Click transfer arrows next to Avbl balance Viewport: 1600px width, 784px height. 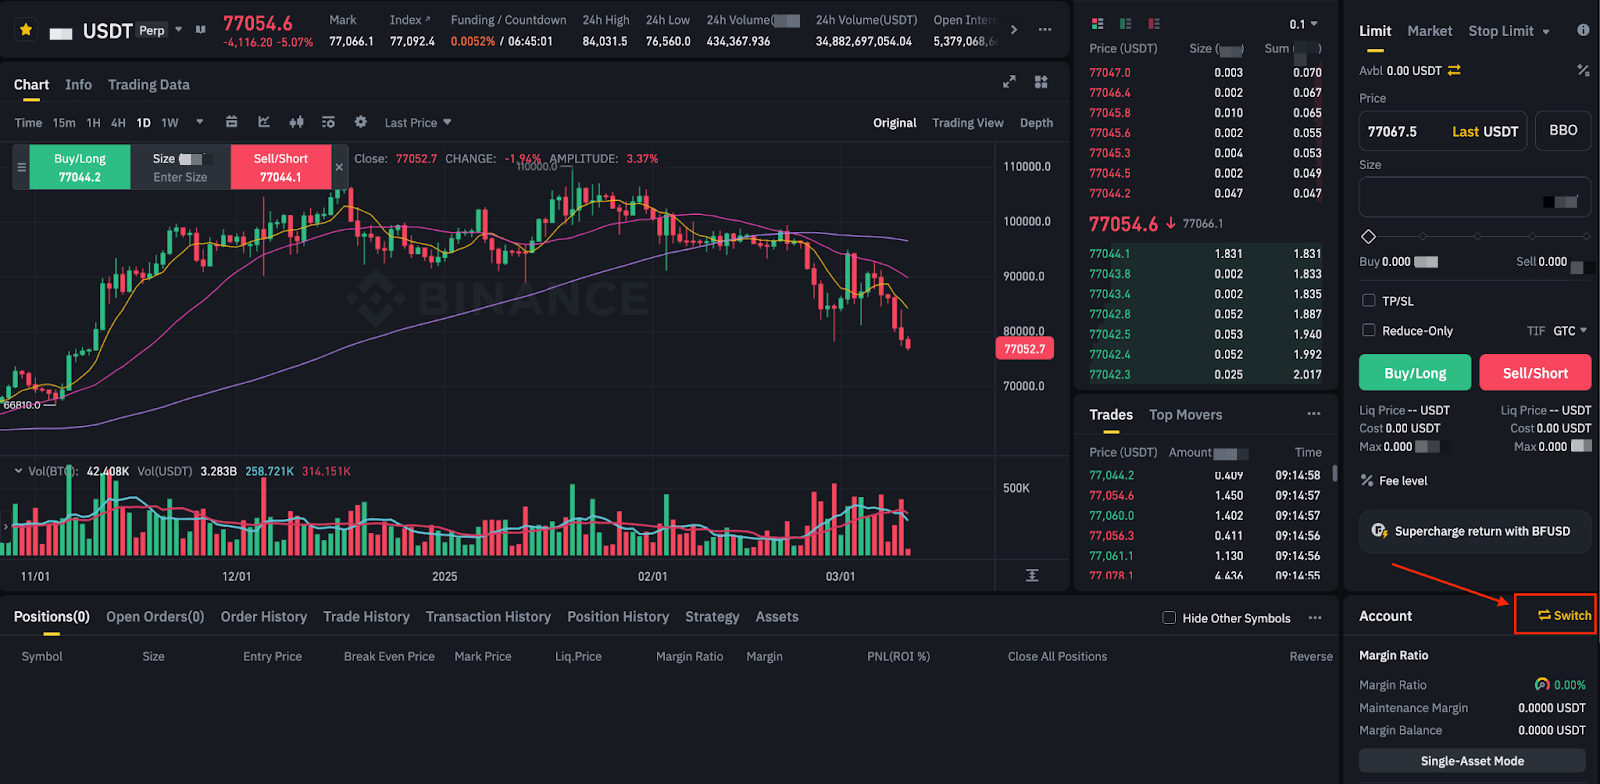pyautogui.click(x=1454, y=70)
